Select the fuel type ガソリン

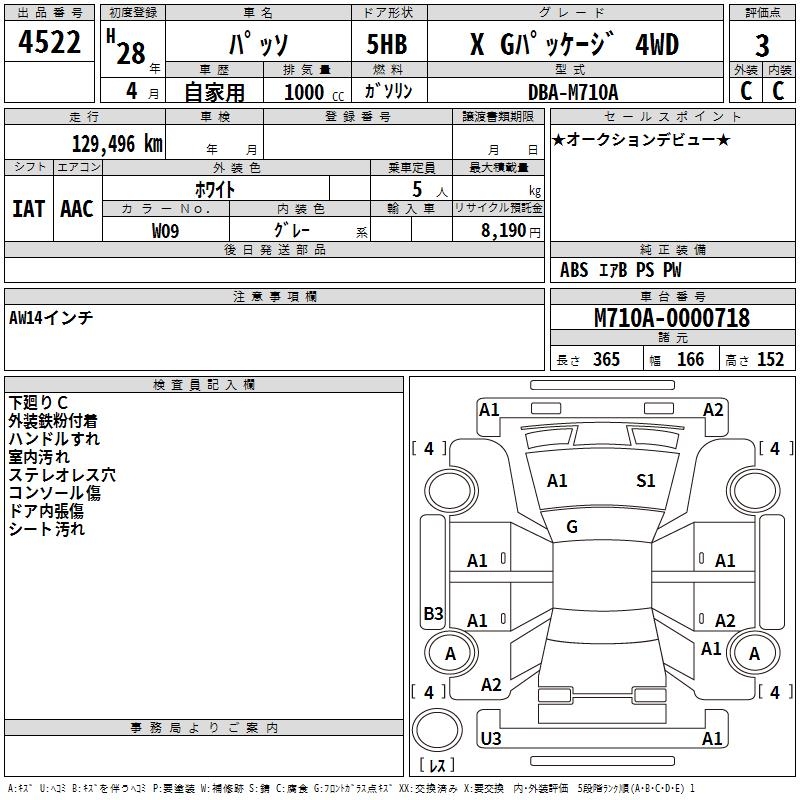pyautogui.click(x=388, y=91)
